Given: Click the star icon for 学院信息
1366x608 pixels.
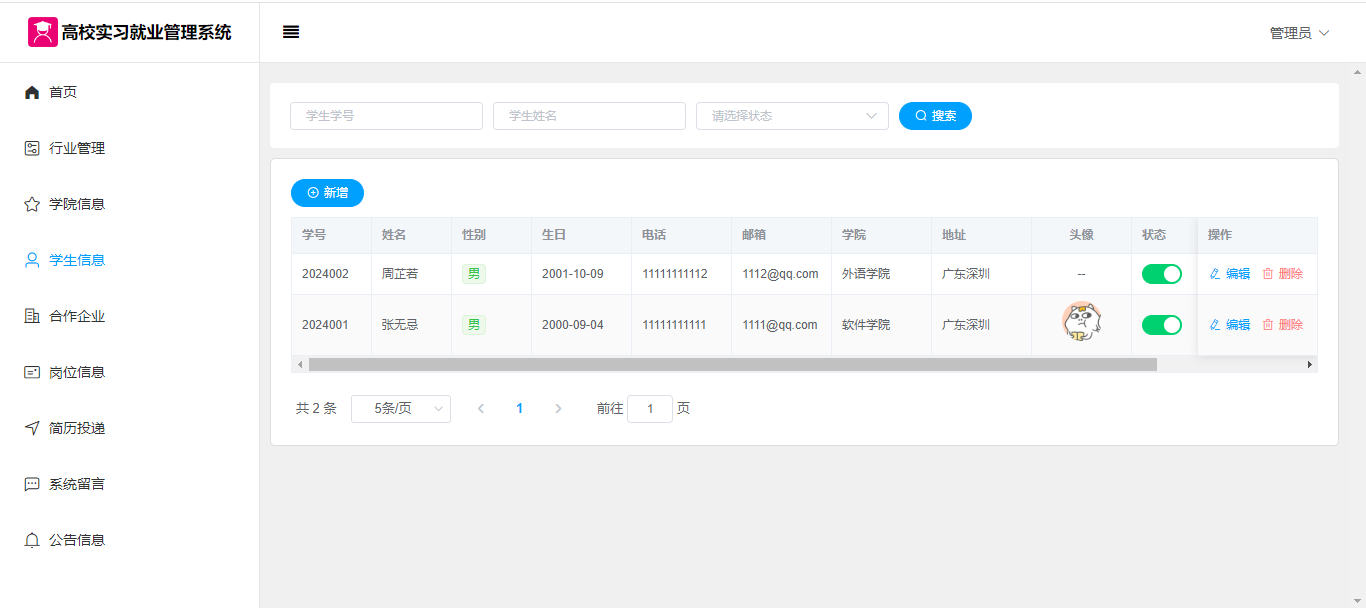Looking at the screenshot, I should coord(32,204).
